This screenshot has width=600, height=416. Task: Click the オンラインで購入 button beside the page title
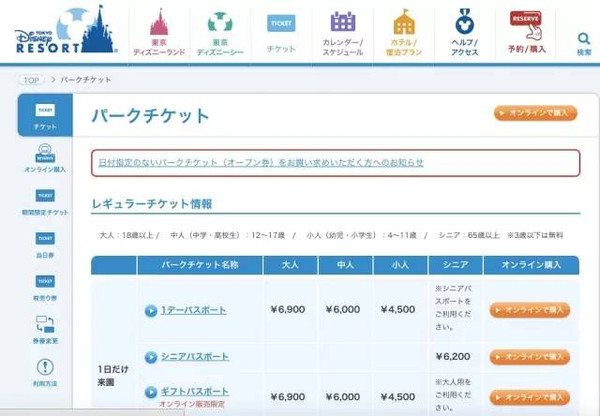click(535, 113)
